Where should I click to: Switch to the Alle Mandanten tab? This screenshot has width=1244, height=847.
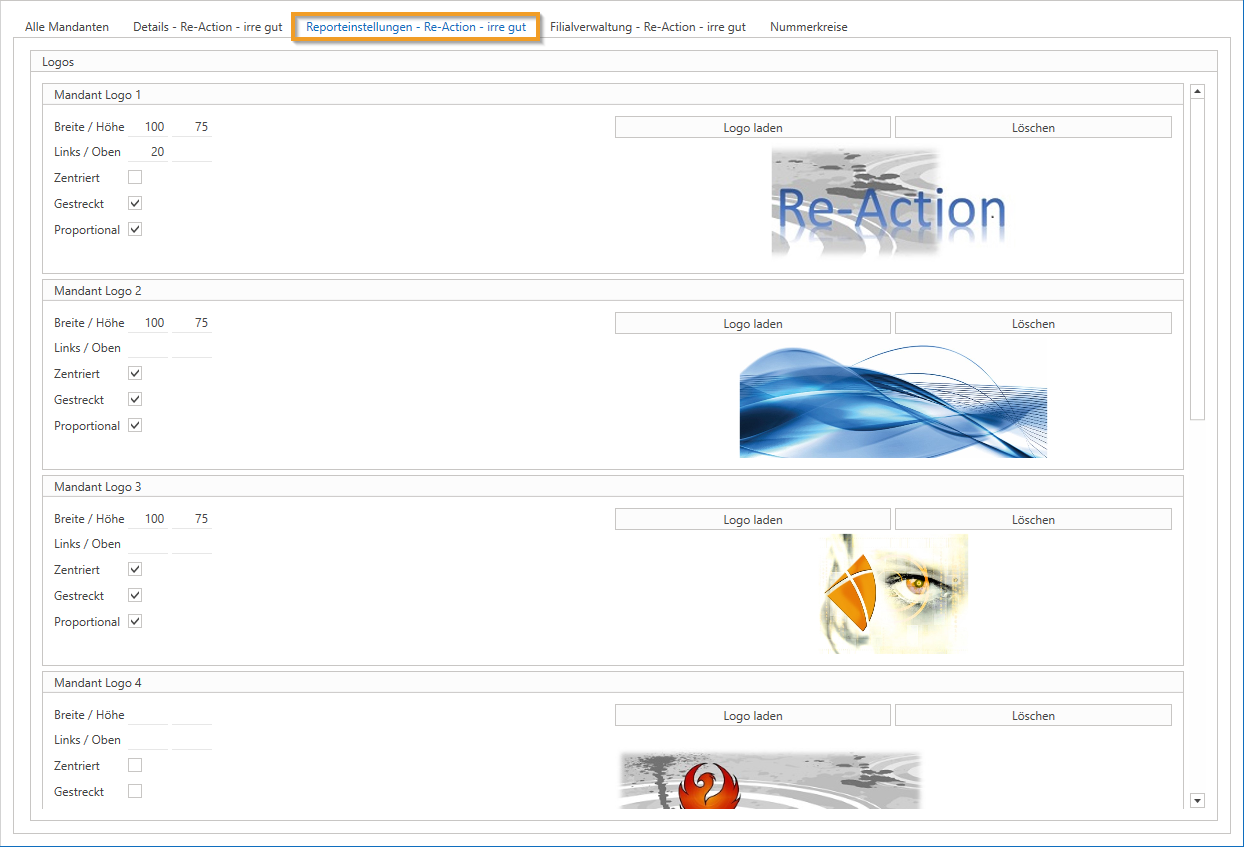(67, 27)
